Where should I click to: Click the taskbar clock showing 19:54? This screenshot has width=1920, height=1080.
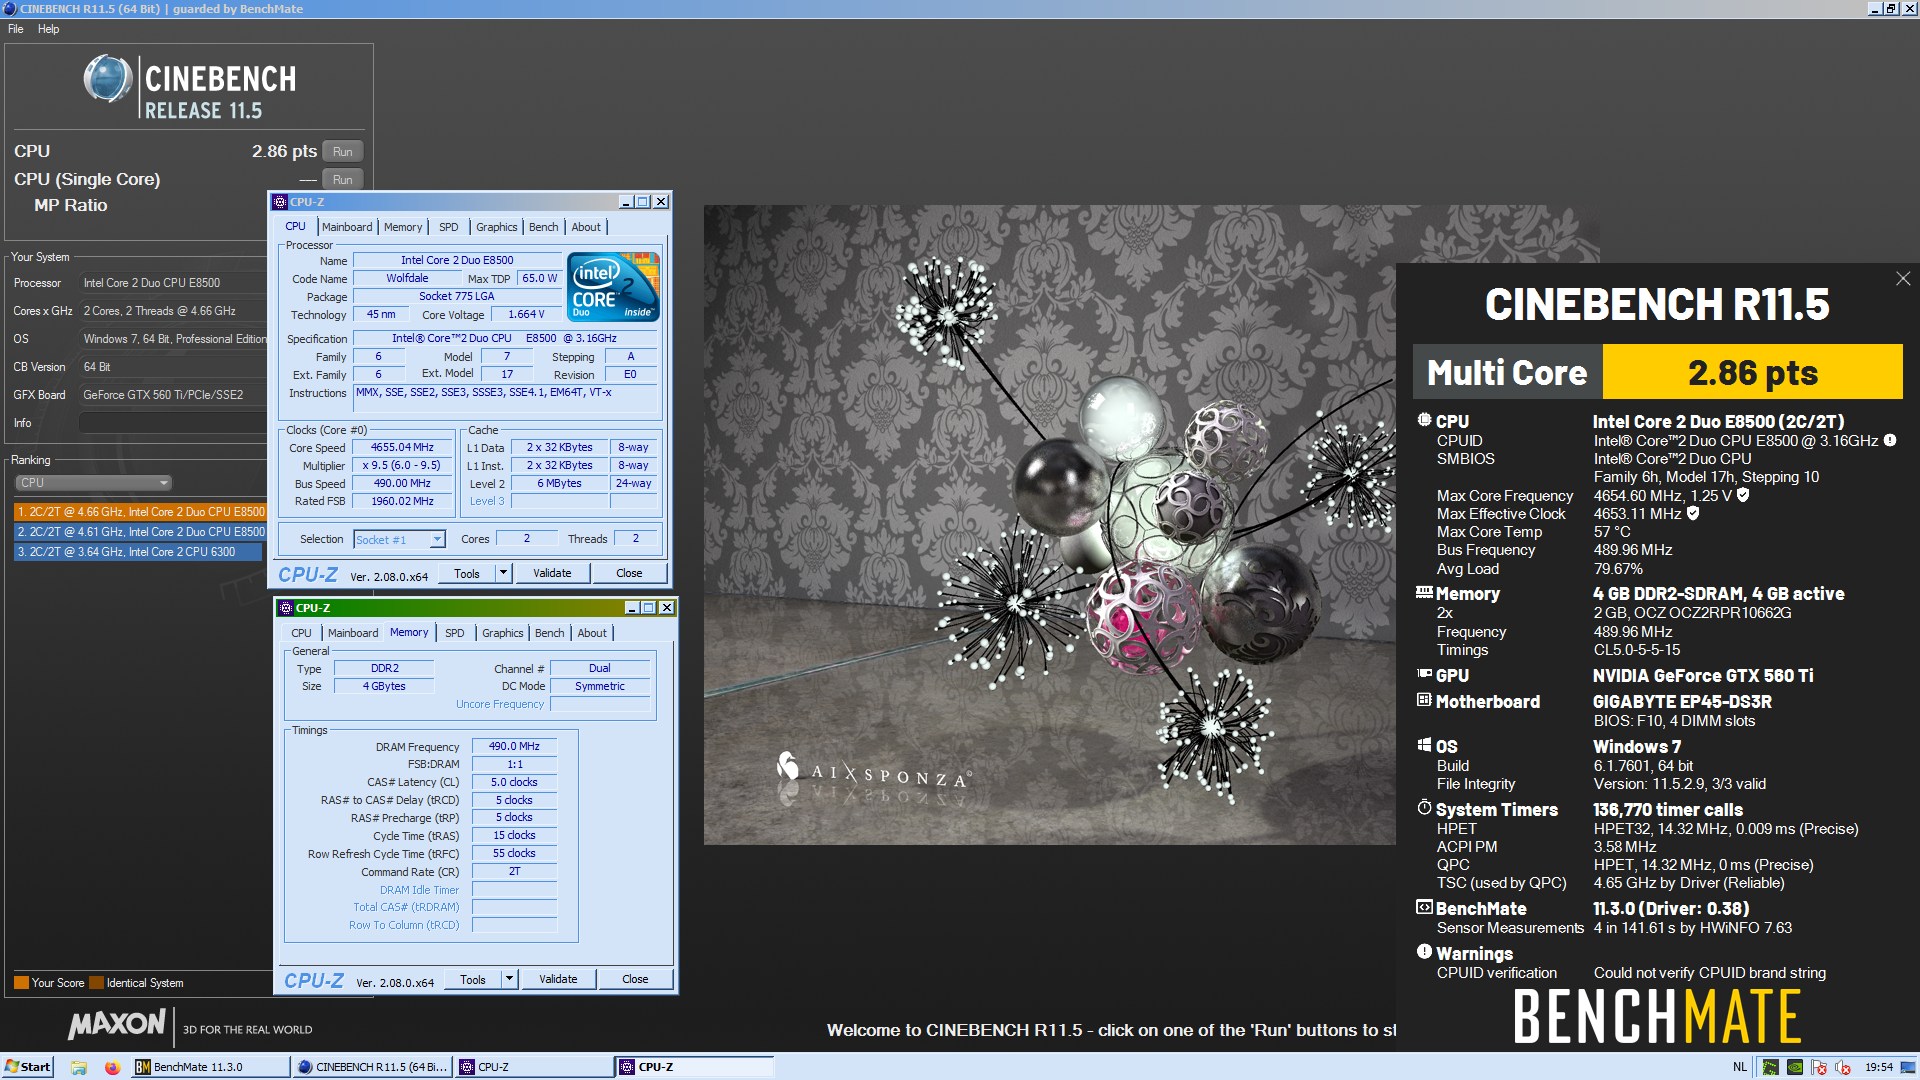click(x=1879, y=1067)
